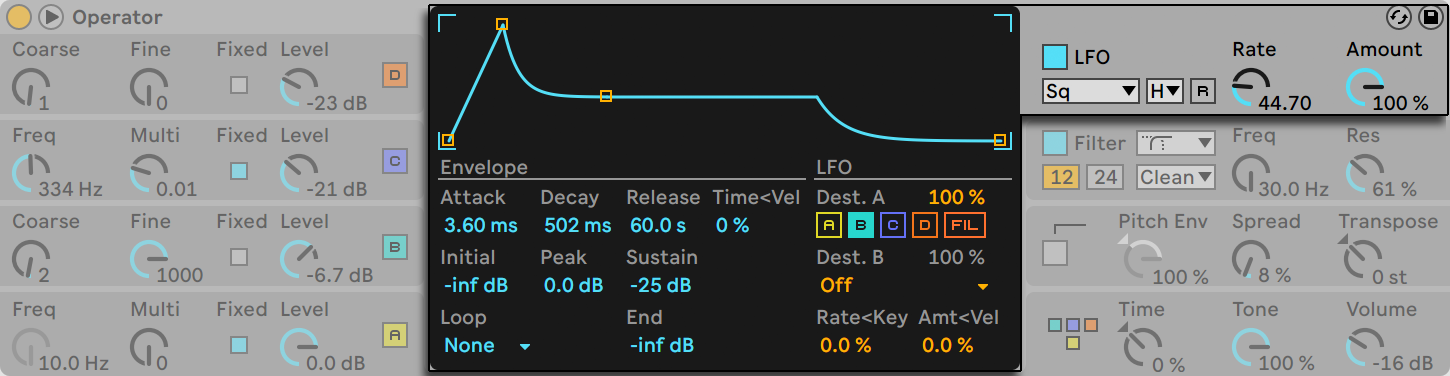This screenshot has width=1450, height=376.
Task: Select 12 dB filter slope
Action: click(1060, 178)
